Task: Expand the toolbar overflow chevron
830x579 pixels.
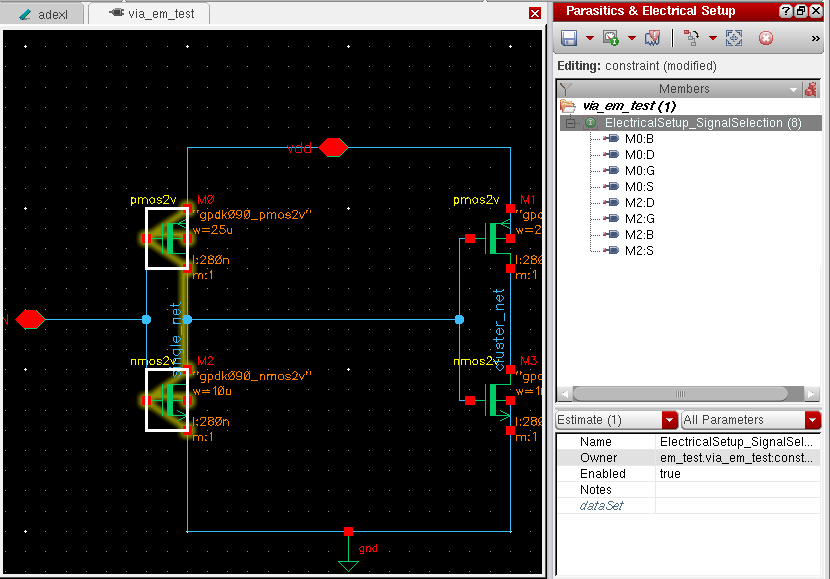Action: point(816,38)
